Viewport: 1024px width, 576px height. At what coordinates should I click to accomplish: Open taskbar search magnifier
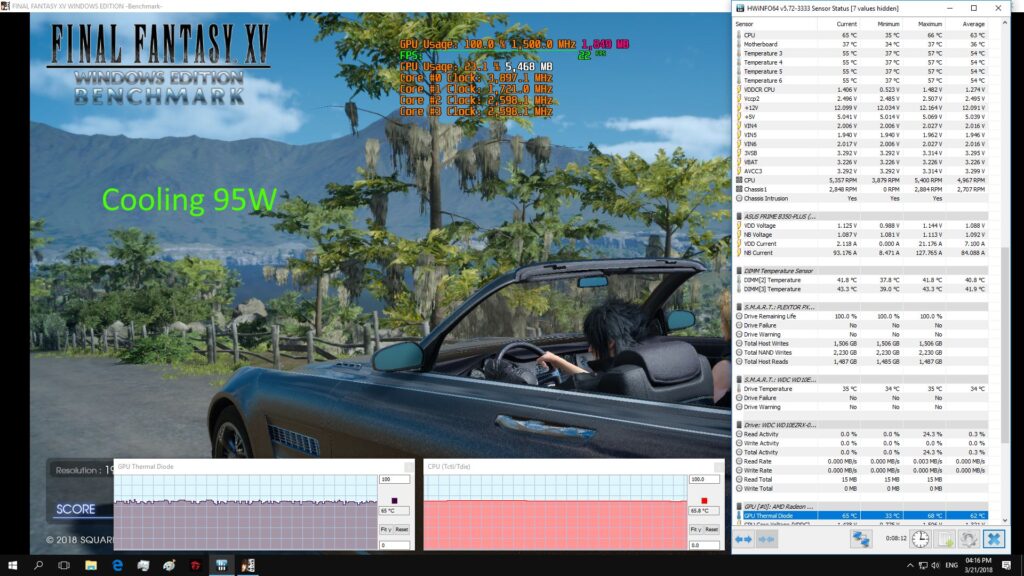pyautogui.click(x=38, y=565)
